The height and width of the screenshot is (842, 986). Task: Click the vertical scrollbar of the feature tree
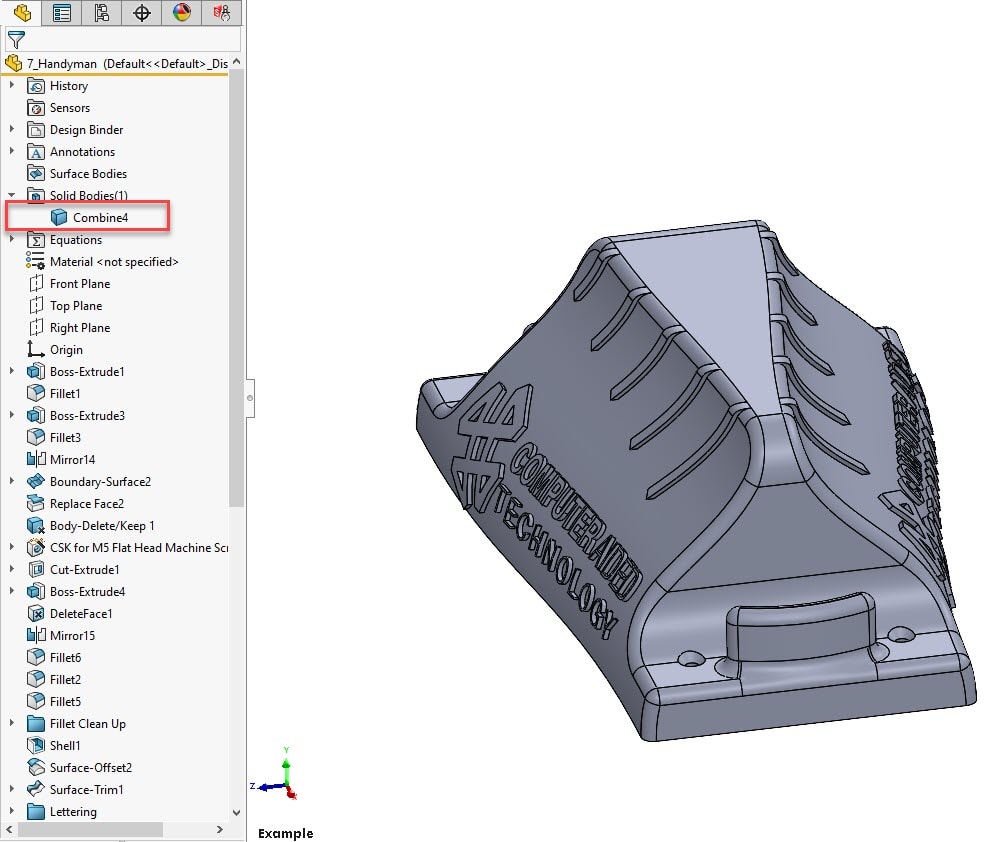(x=236, y=289)
